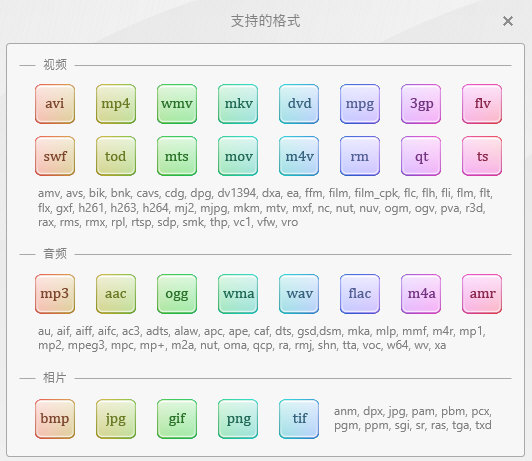Select the mts format tile
The height and width of the screenshot is (461, 532).
[177, 156]
